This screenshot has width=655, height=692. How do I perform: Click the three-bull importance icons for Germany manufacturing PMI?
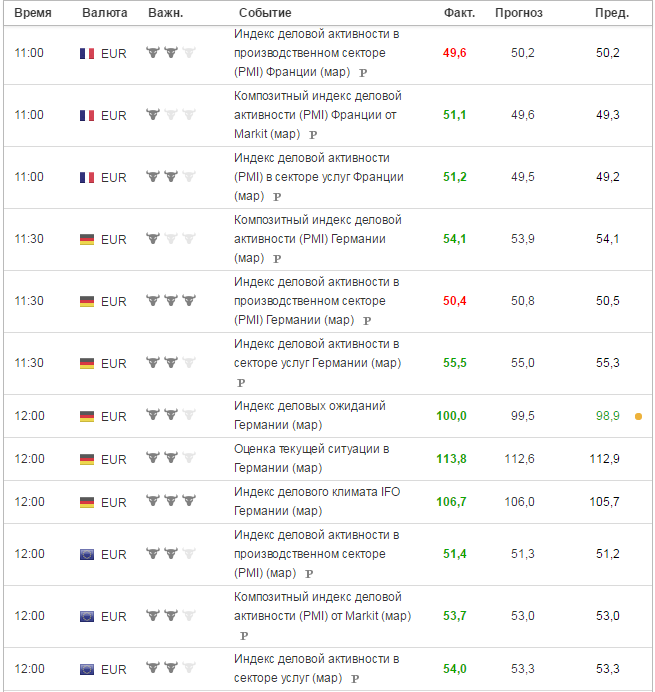171,301
